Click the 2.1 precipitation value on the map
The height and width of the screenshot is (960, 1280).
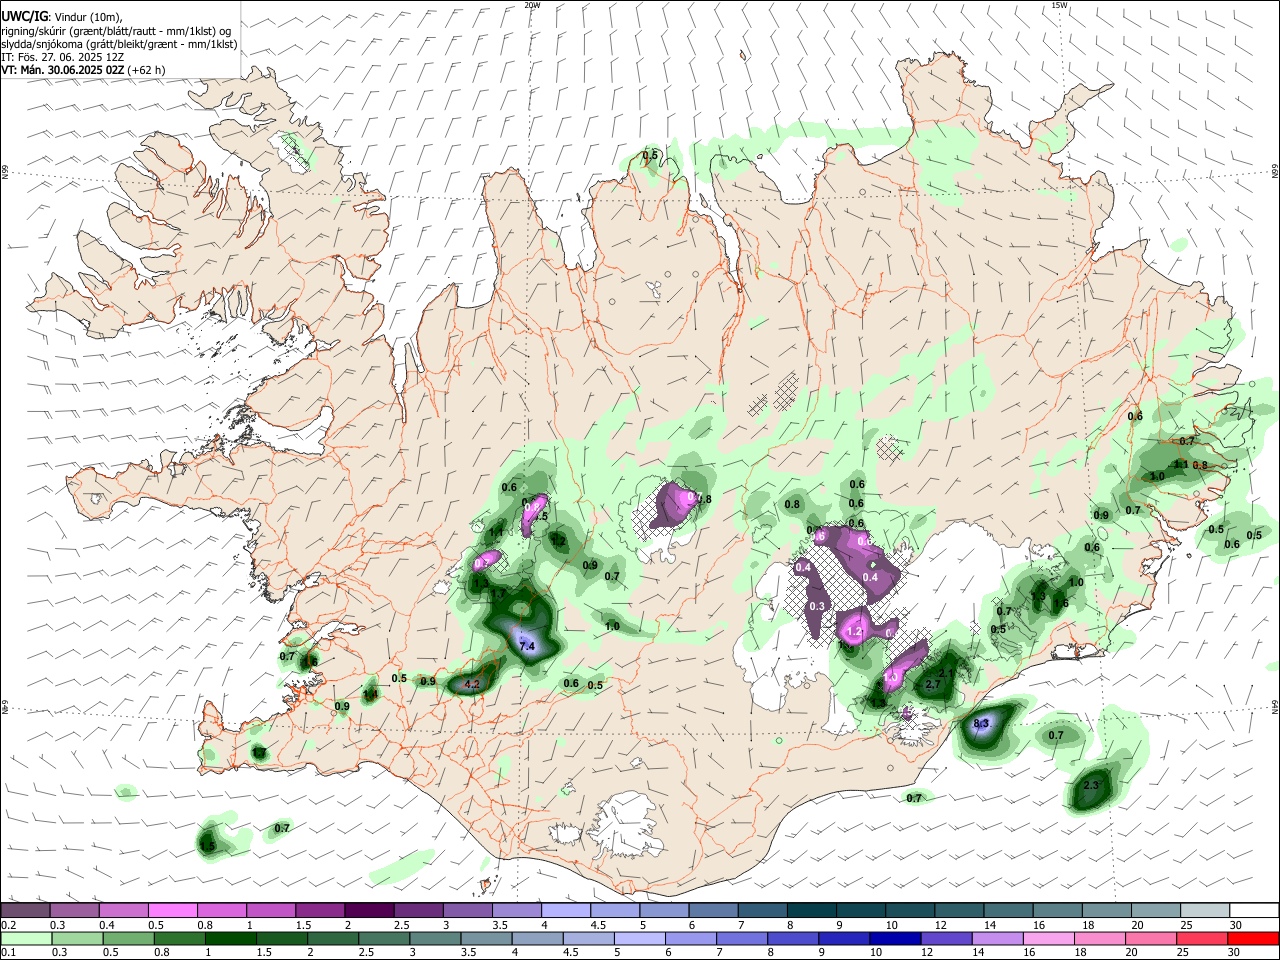(x=947, y=673)
